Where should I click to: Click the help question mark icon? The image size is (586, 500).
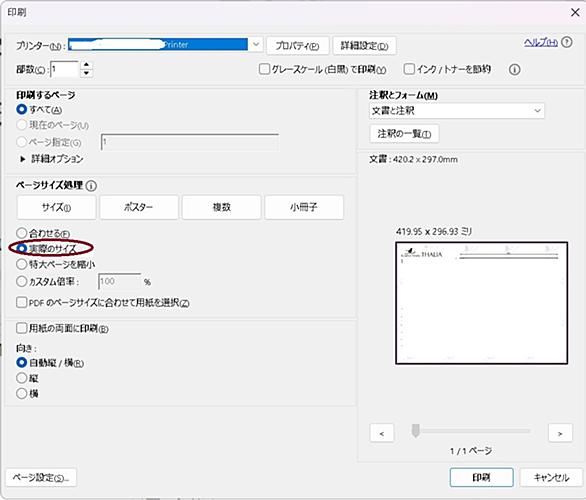567,42
